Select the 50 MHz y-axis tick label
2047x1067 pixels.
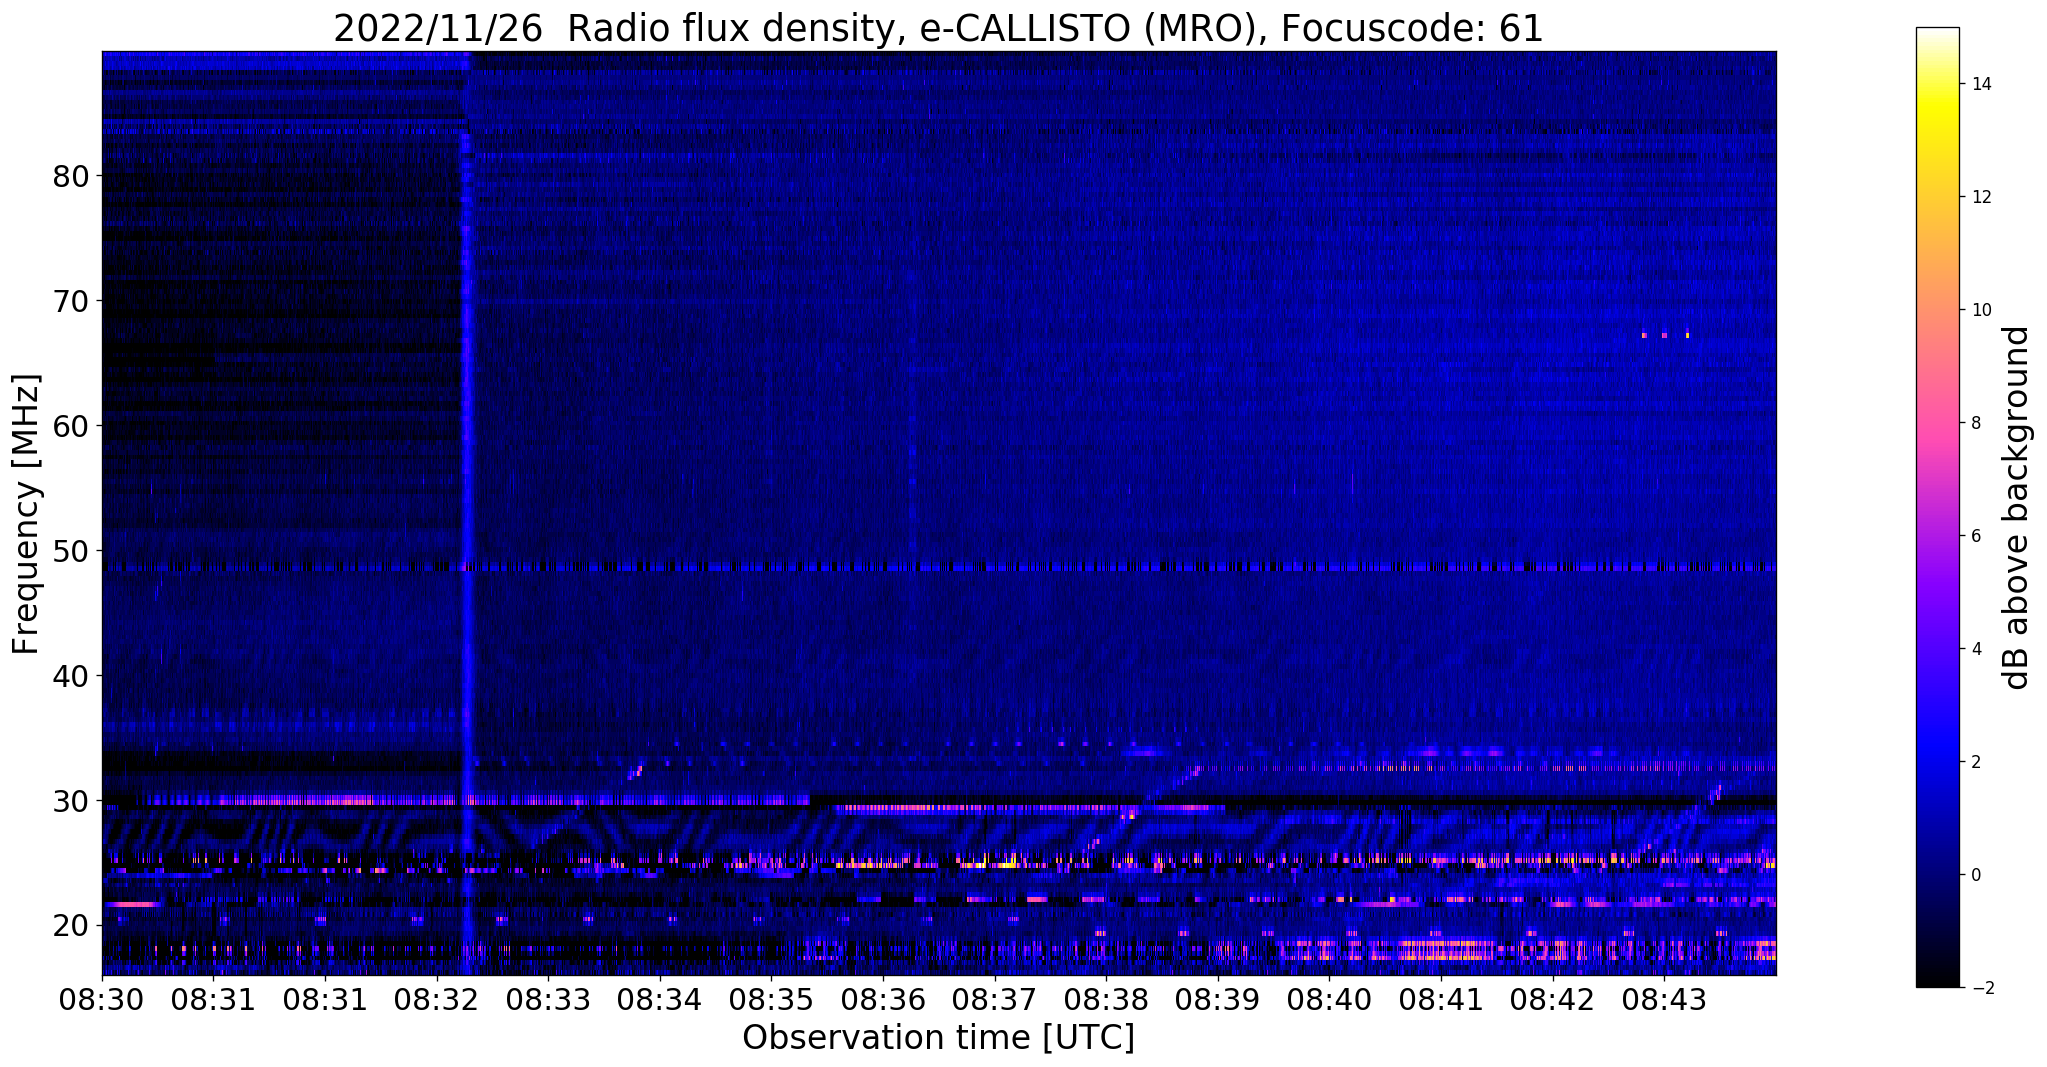72,551
